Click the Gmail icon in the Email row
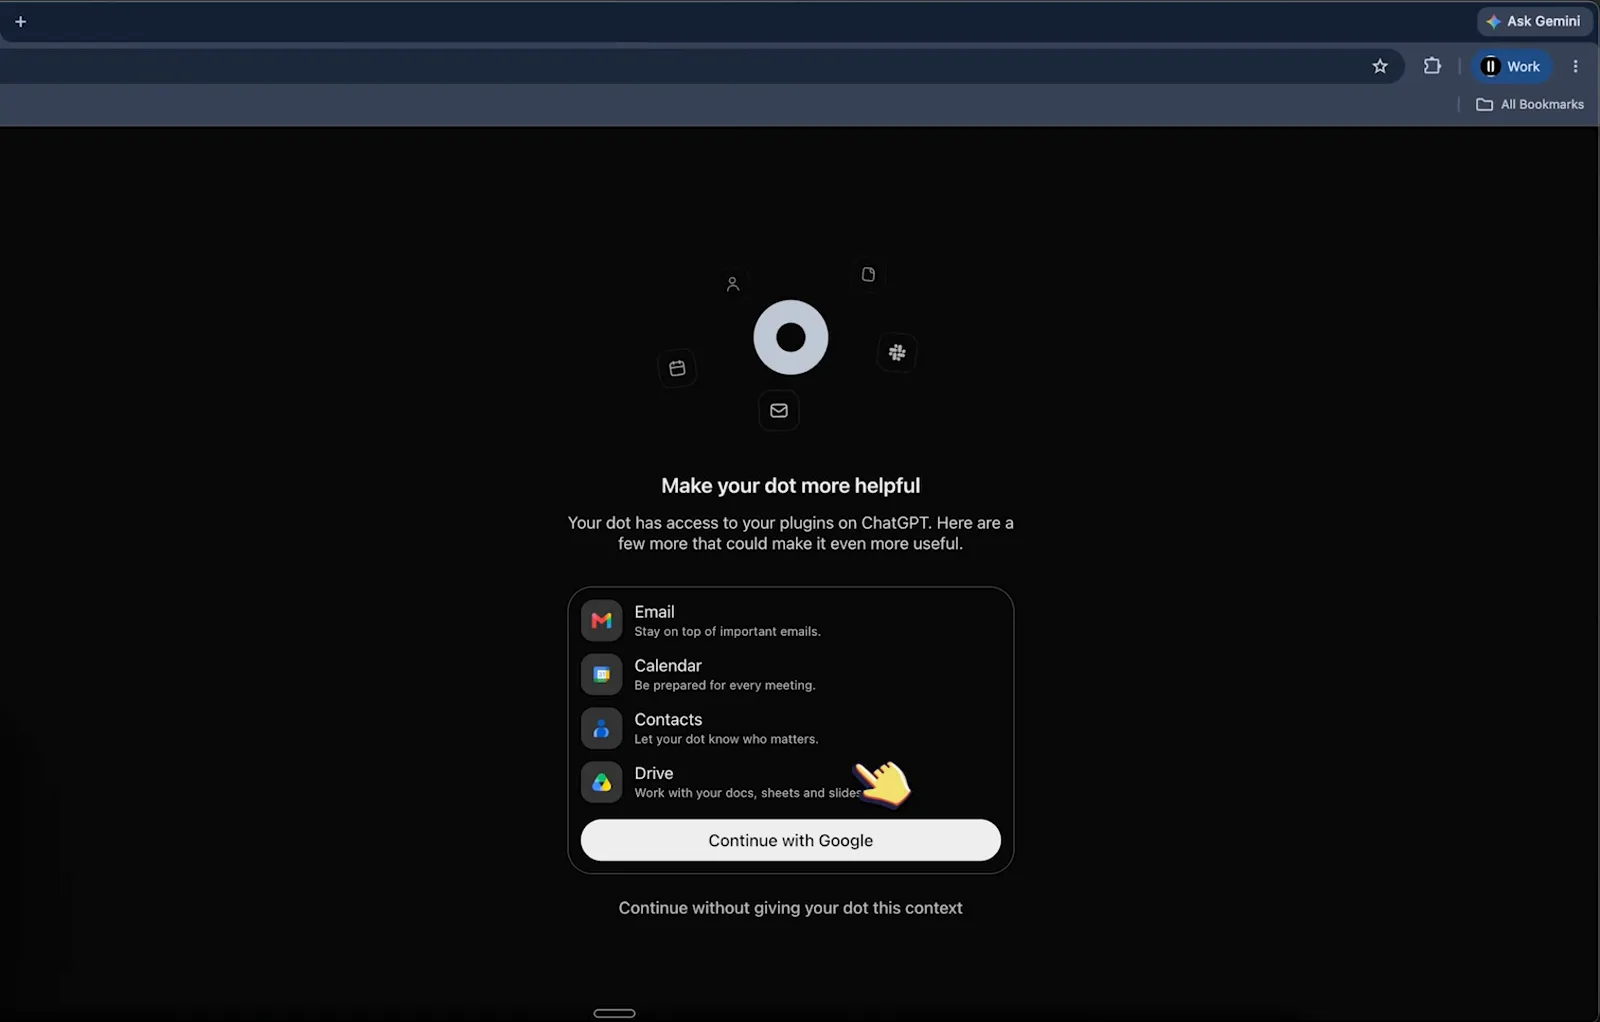 [601, 621]
